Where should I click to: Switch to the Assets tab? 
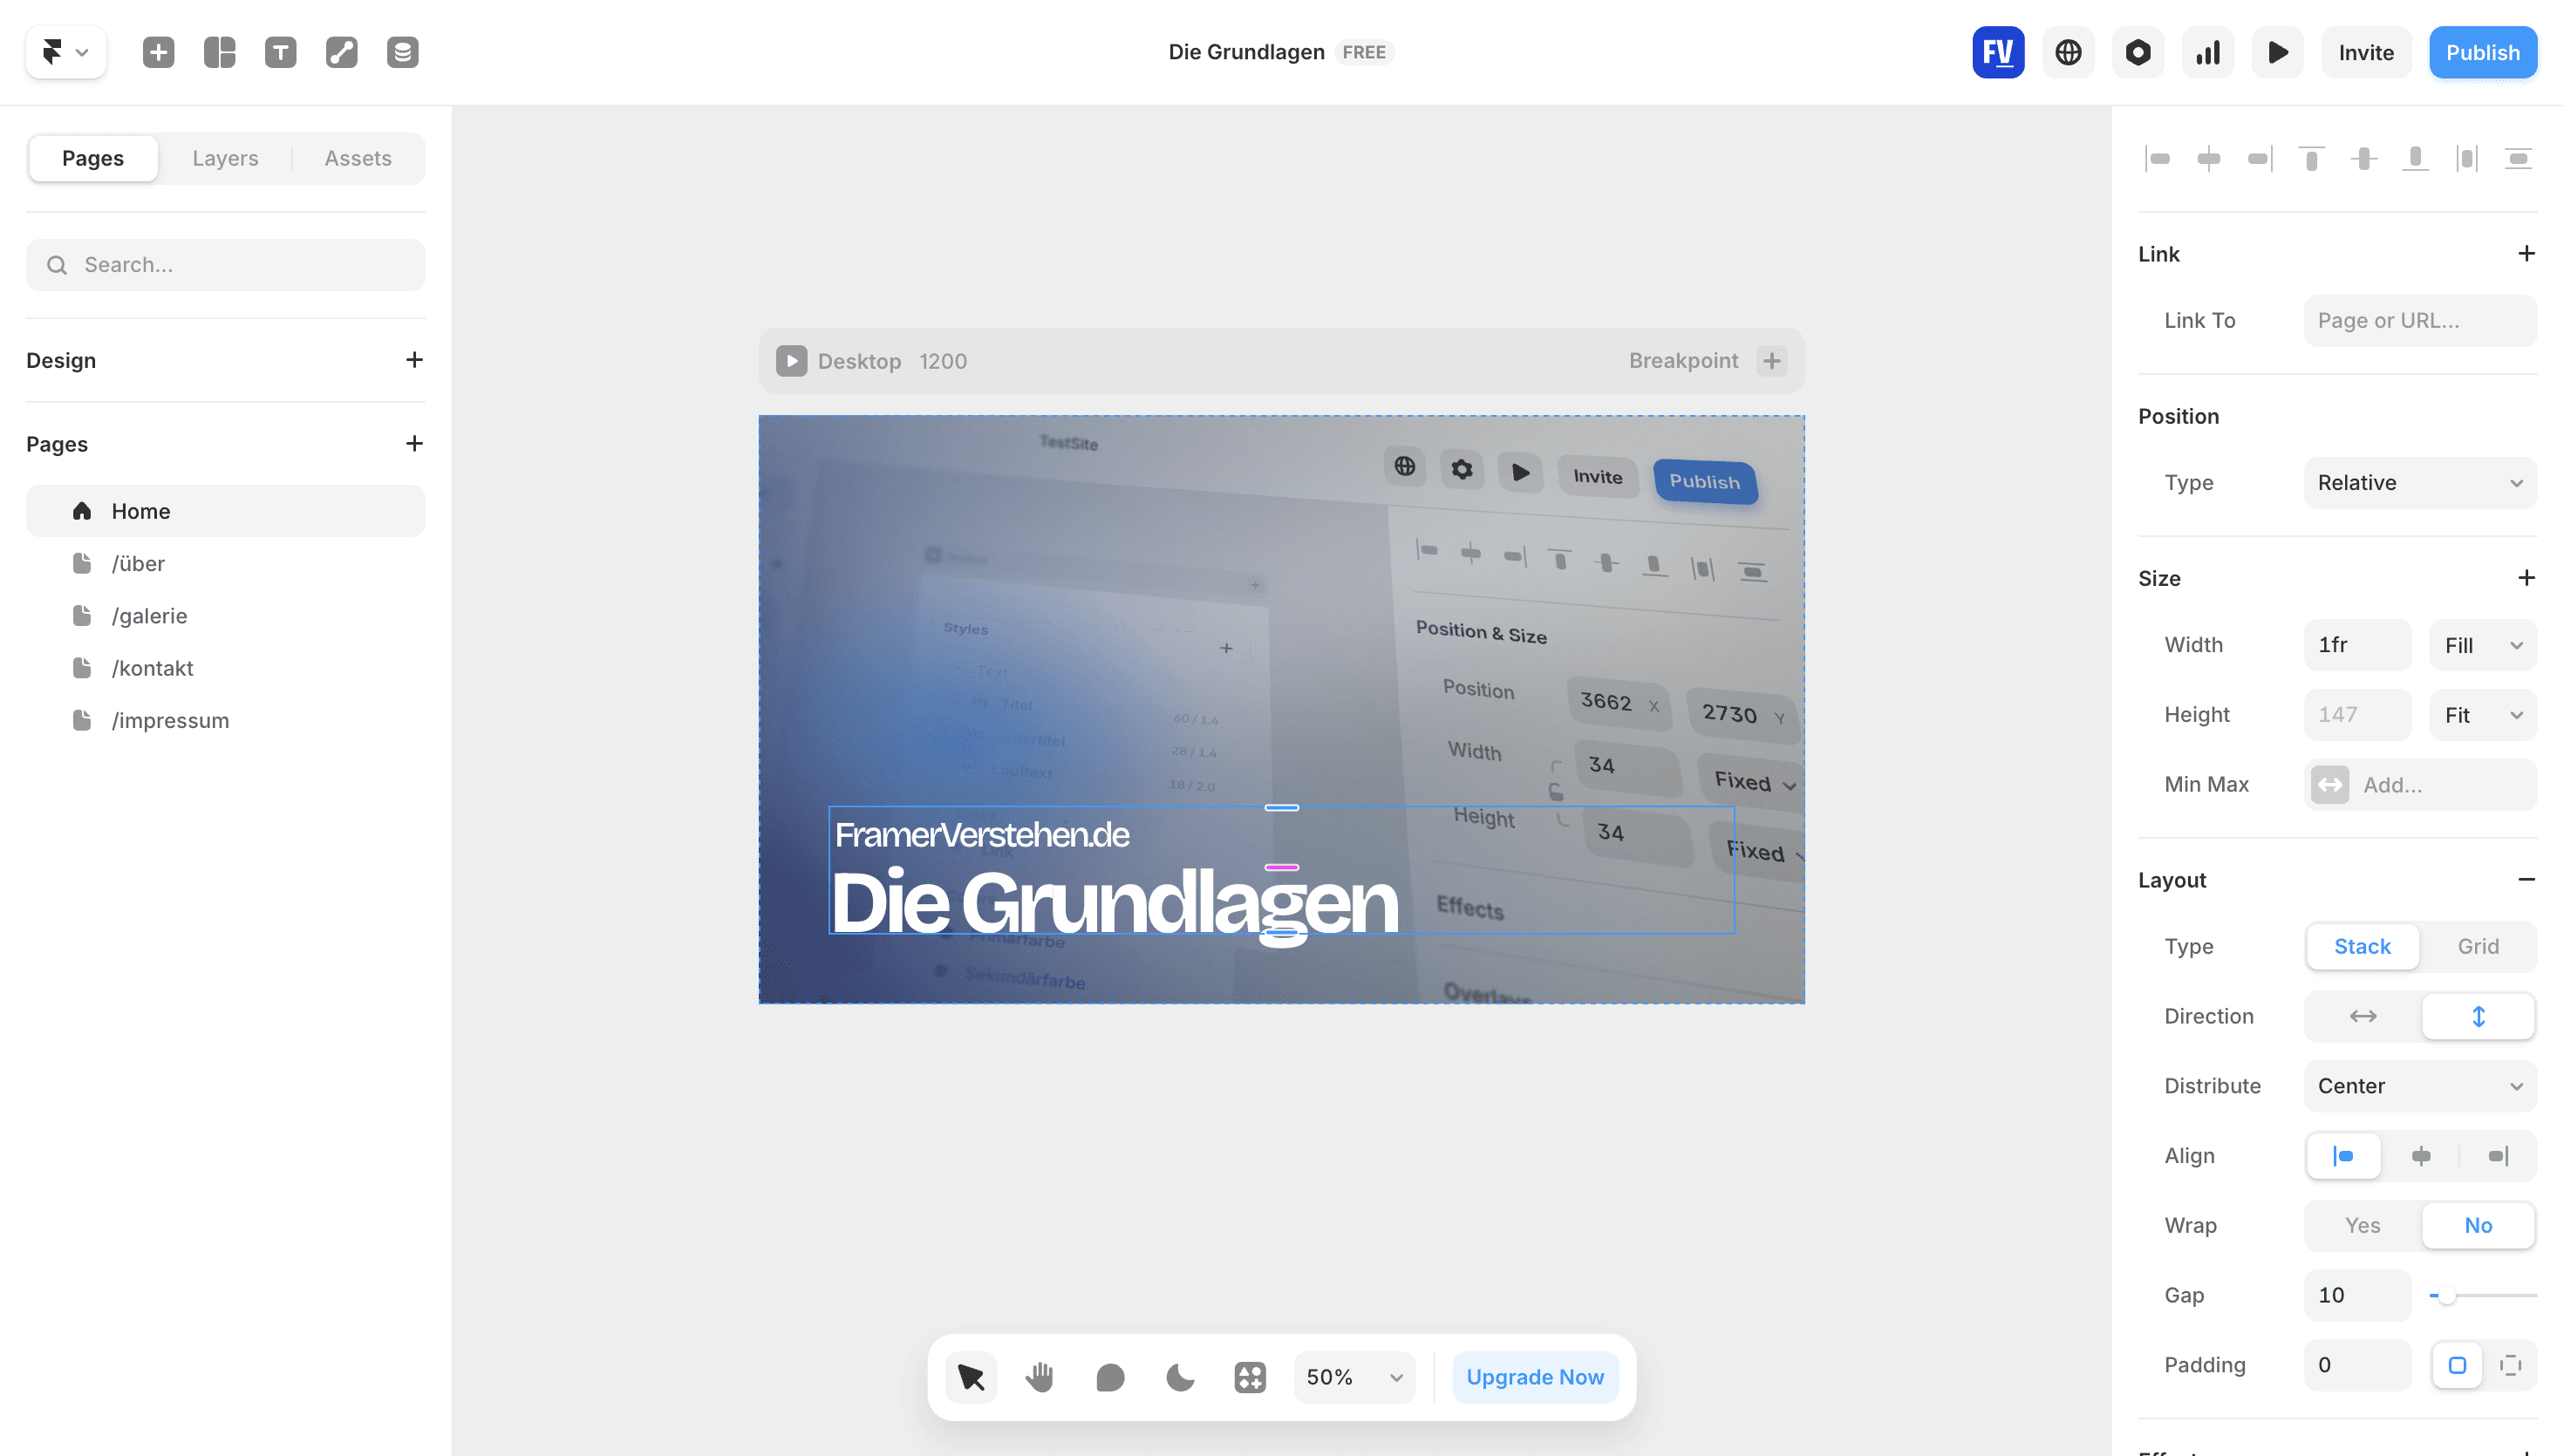(x=357, y=157)
